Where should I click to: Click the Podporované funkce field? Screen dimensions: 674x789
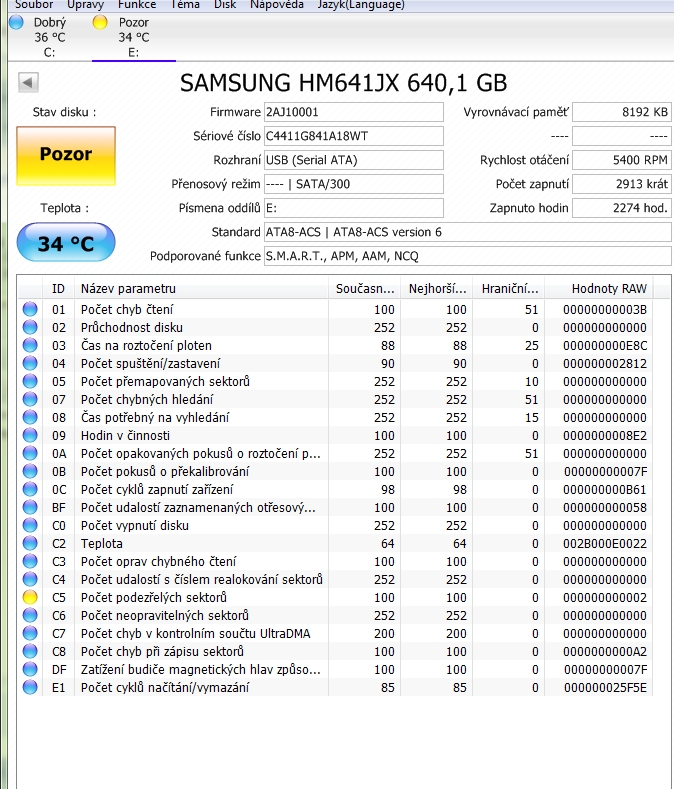pos(468,256)
